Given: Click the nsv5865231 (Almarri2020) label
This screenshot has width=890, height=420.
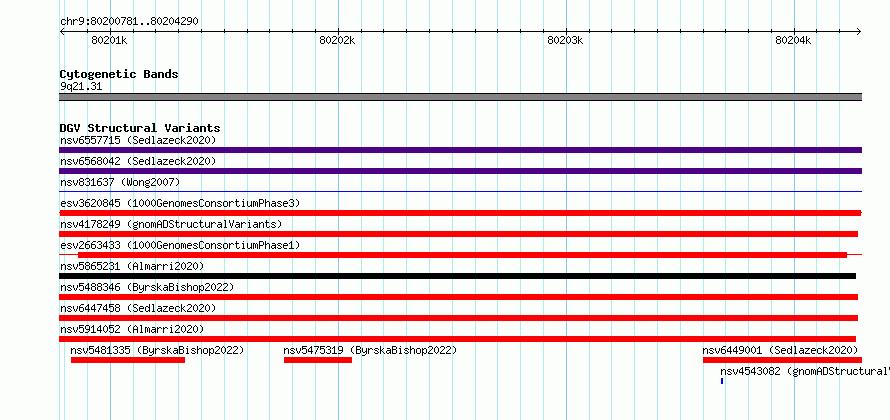Looking at the screenshot, I should point(132,266).
